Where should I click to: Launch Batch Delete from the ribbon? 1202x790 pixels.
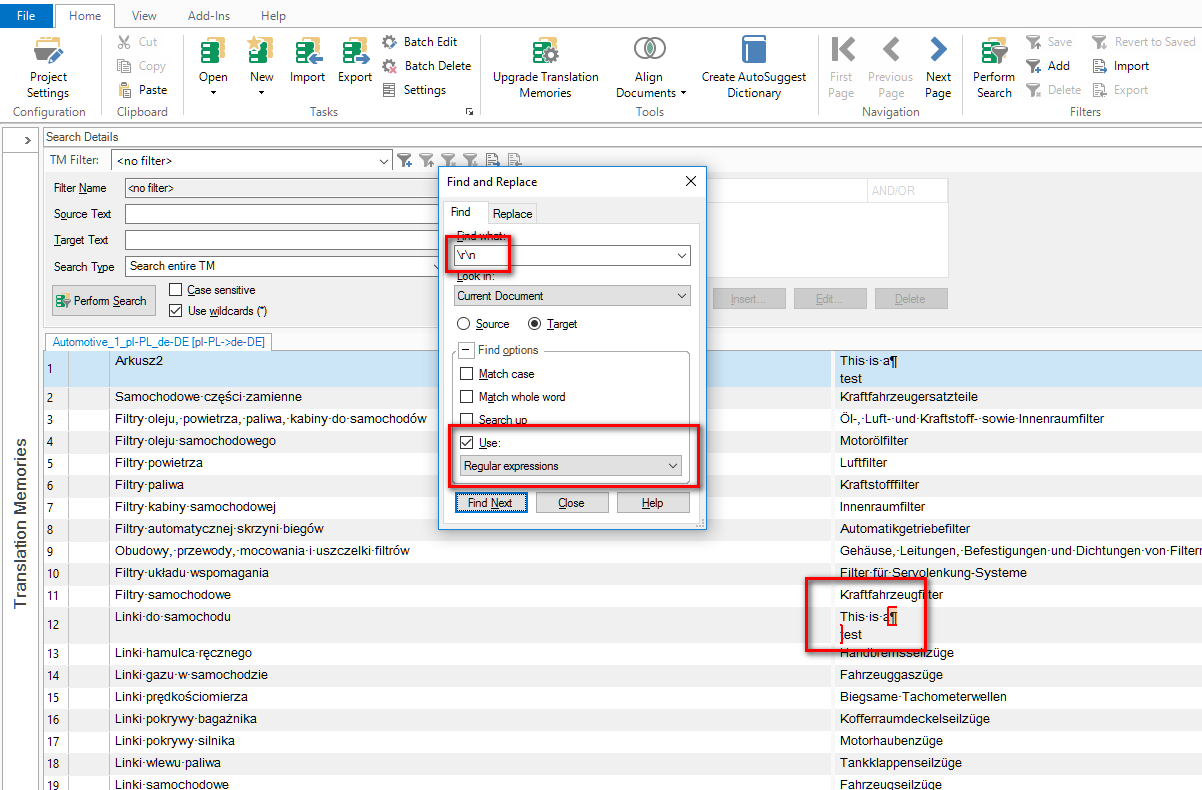coord(427,66)
